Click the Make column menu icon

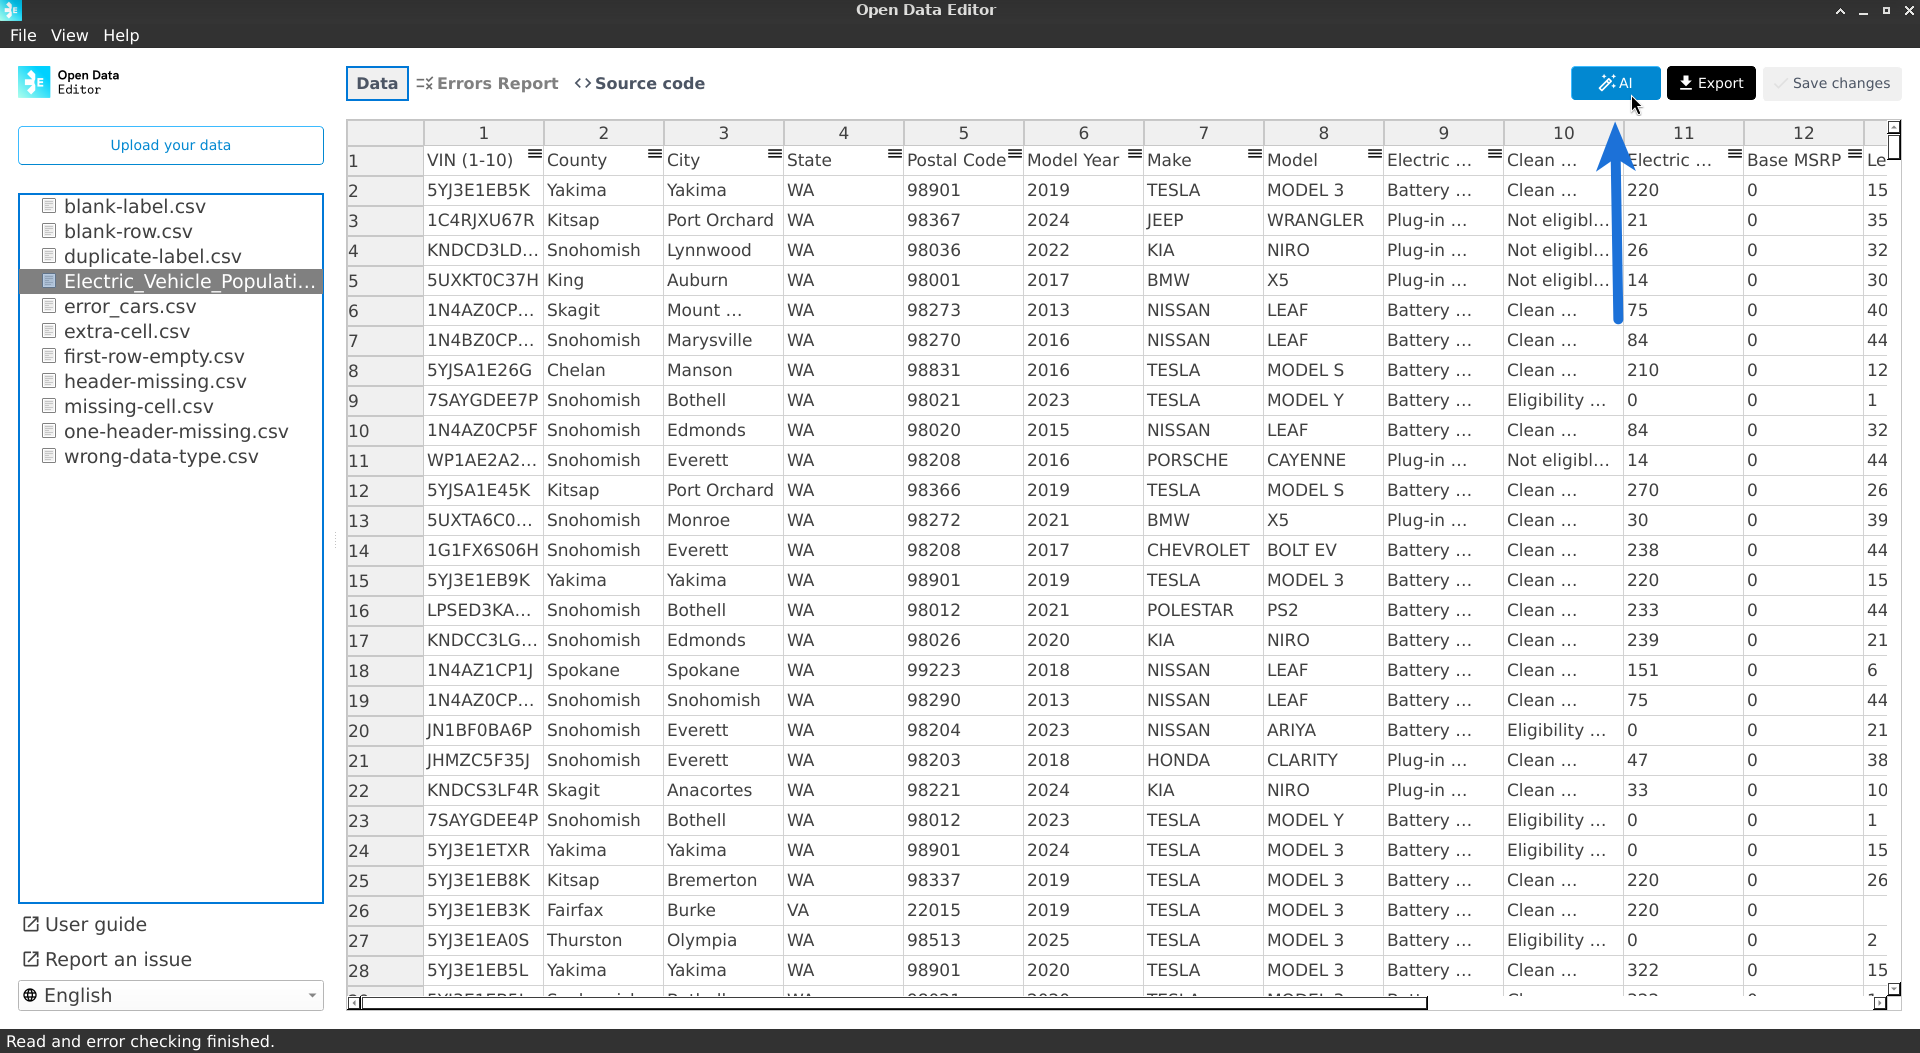click(1254, 154)
